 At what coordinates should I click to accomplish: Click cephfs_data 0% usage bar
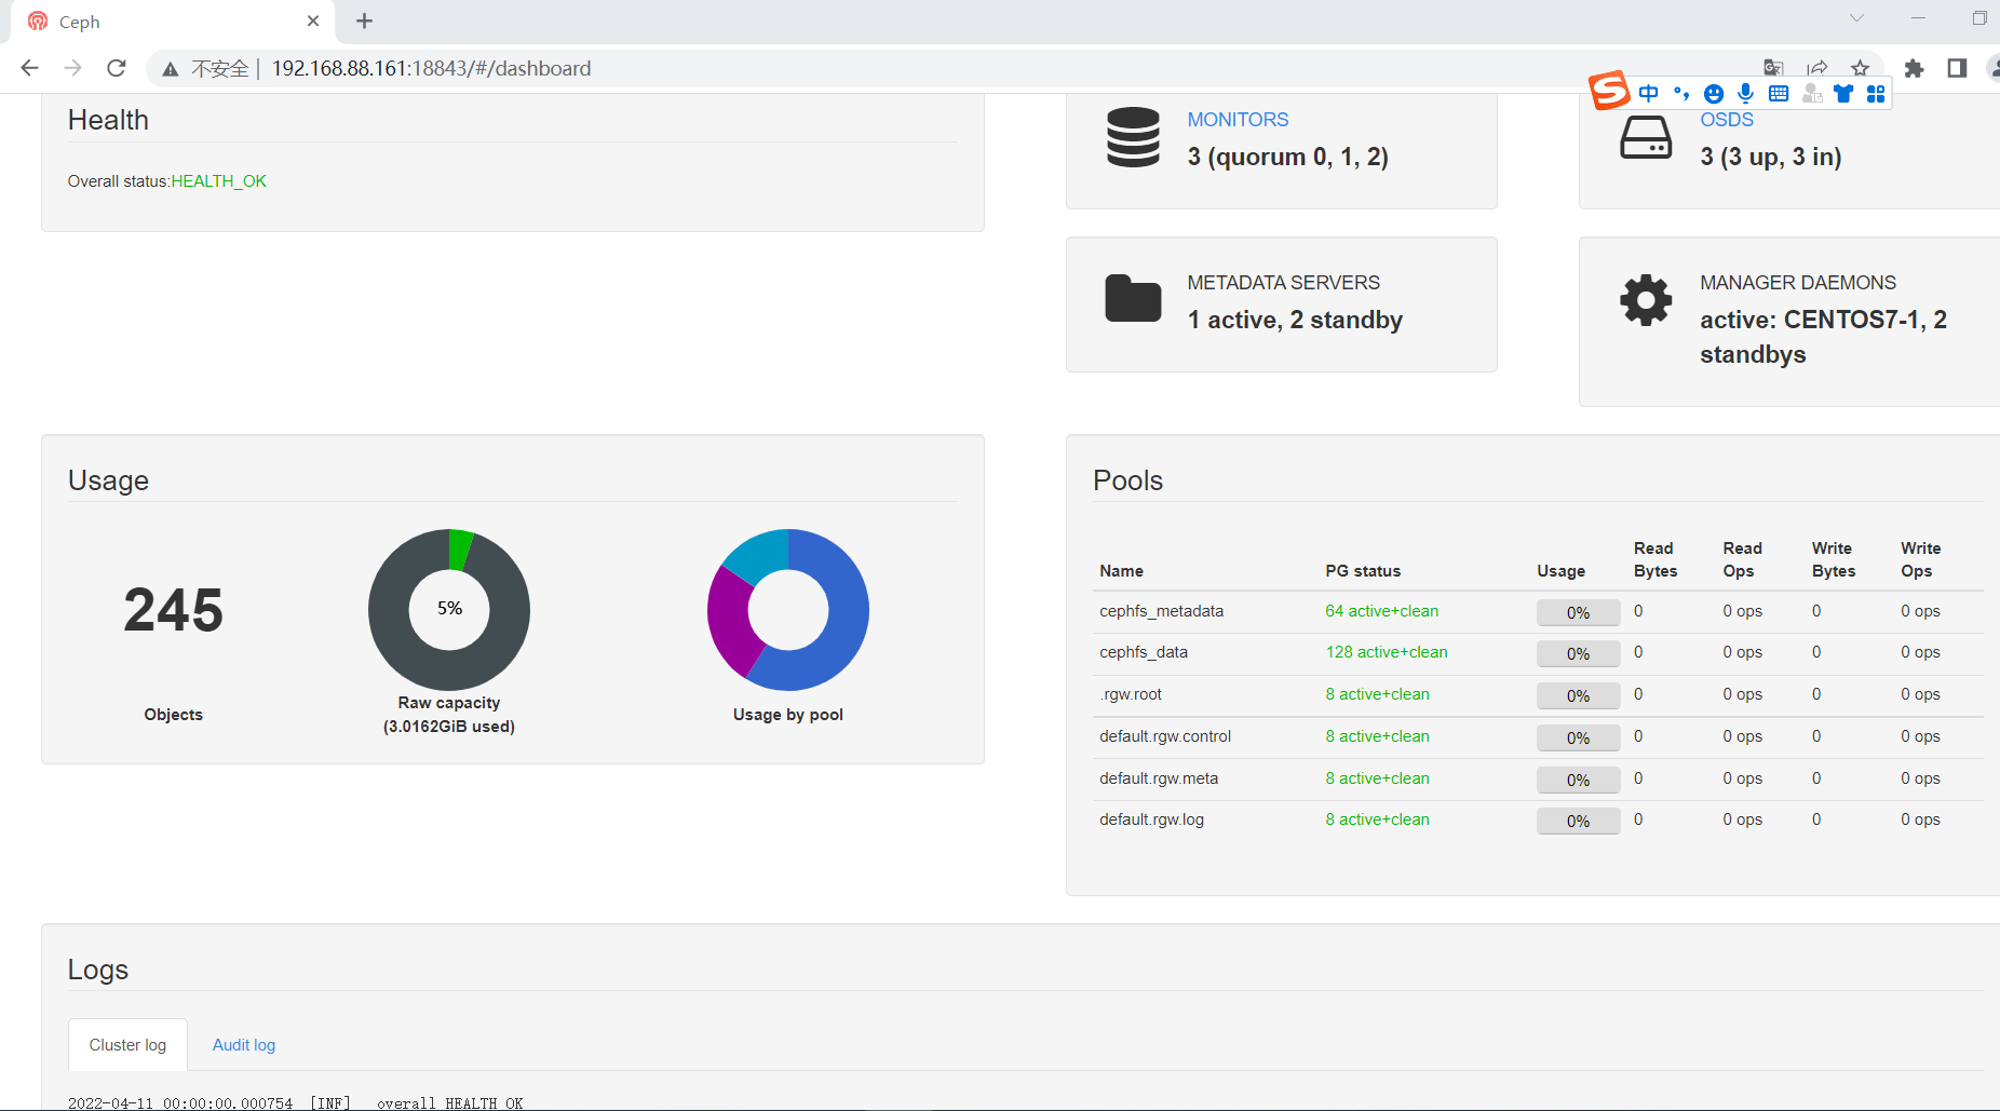pos(1578,653)
